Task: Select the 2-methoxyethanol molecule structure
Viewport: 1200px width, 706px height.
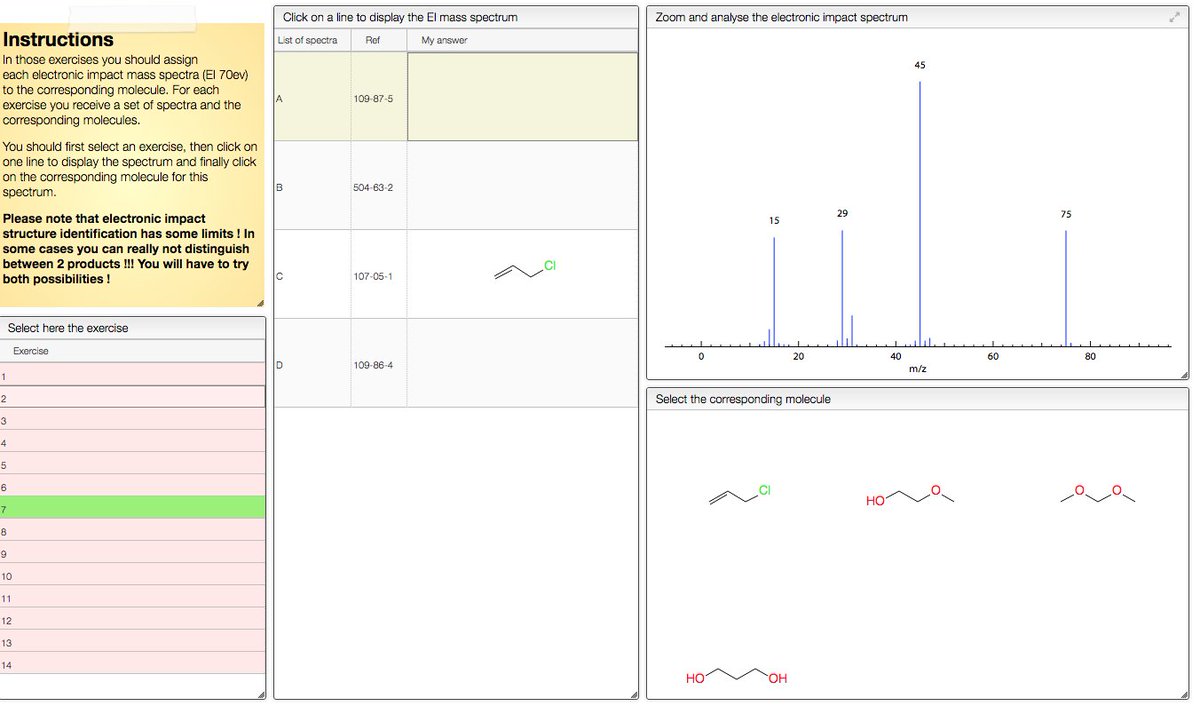Action: coord(910,495)
